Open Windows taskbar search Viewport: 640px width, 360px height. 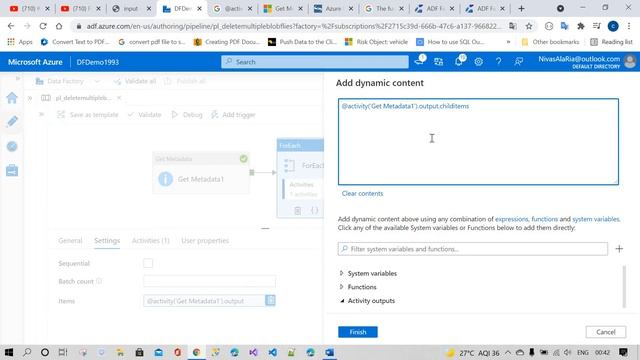[27, 352]
